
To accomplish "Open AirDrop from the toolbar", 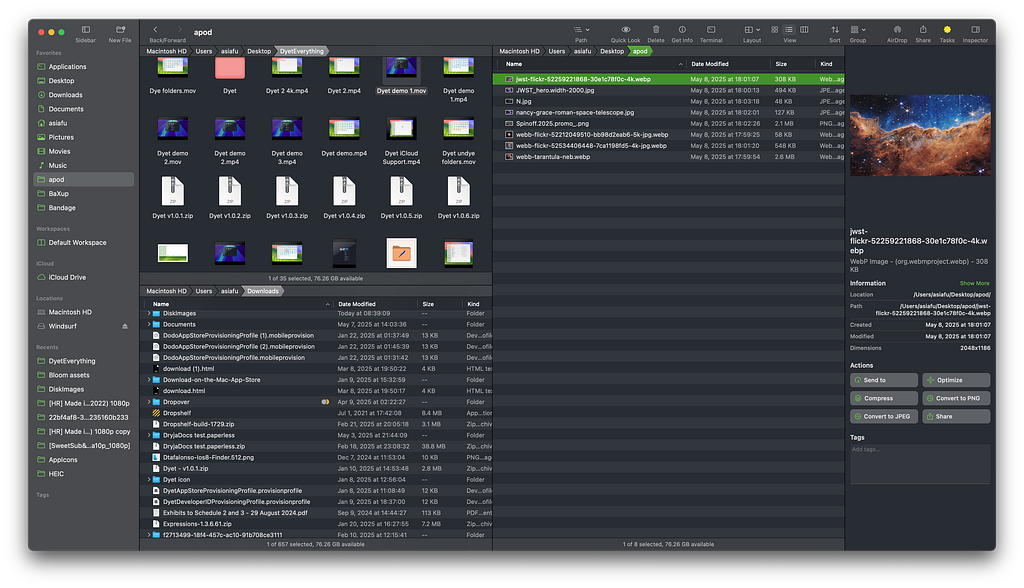I will [x=897, y=30].
